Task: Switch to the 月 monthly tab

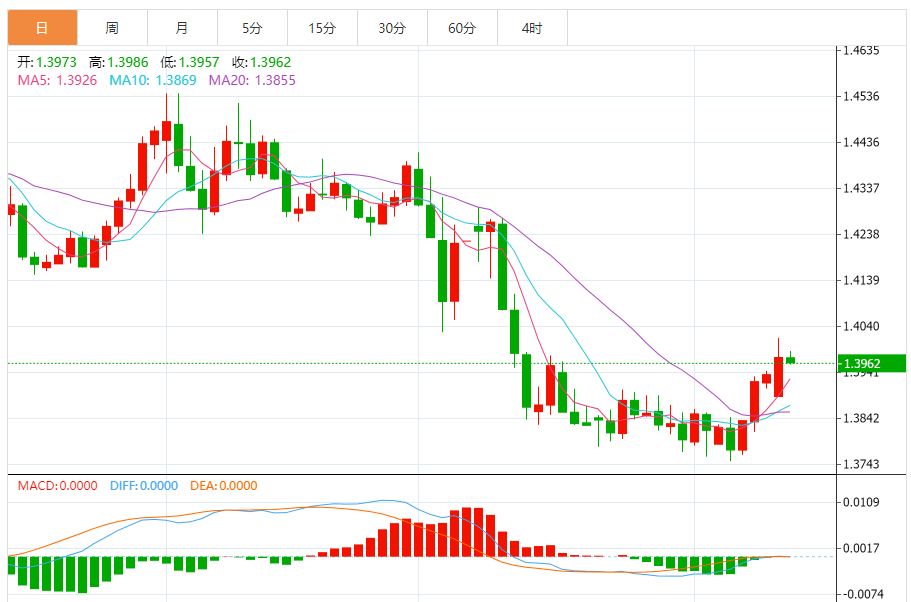Action: 182,28
